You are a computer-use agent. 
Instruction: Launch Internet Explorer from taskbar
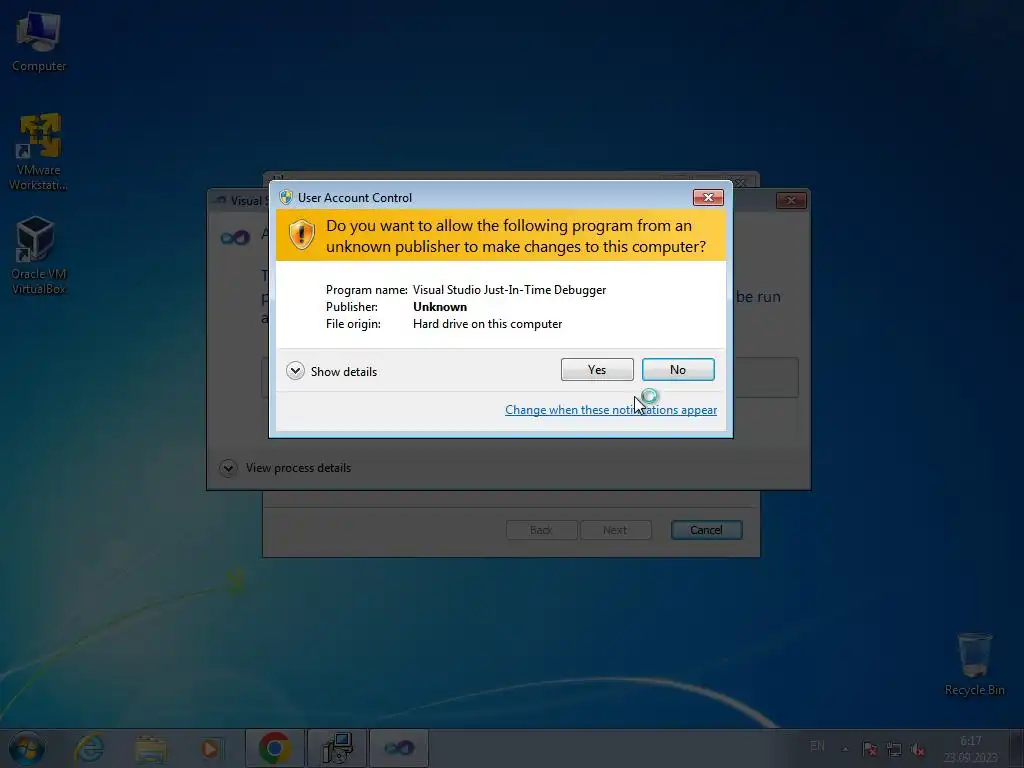[x=89, y=748]
